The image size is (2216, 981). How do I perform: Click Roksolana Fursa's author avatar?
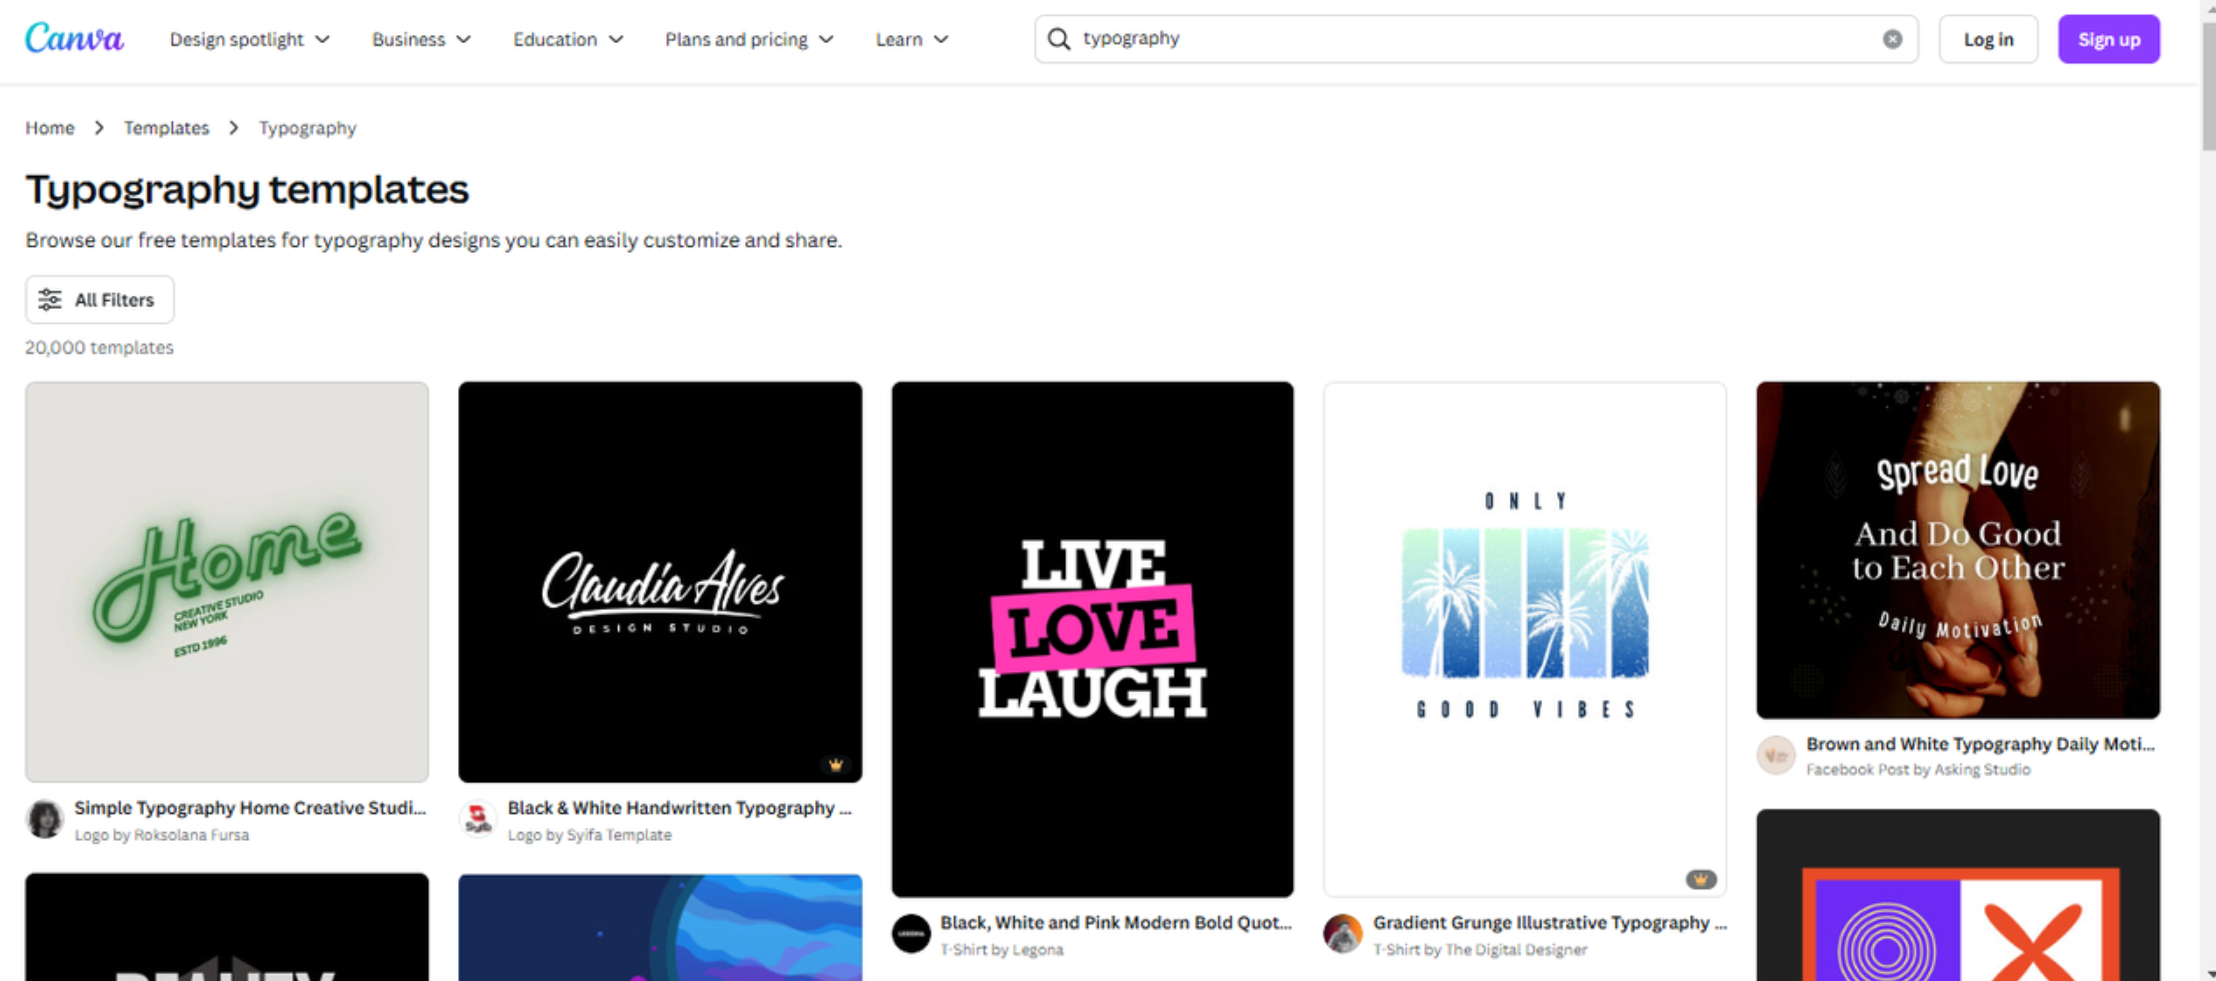click(x=45, y=819)
